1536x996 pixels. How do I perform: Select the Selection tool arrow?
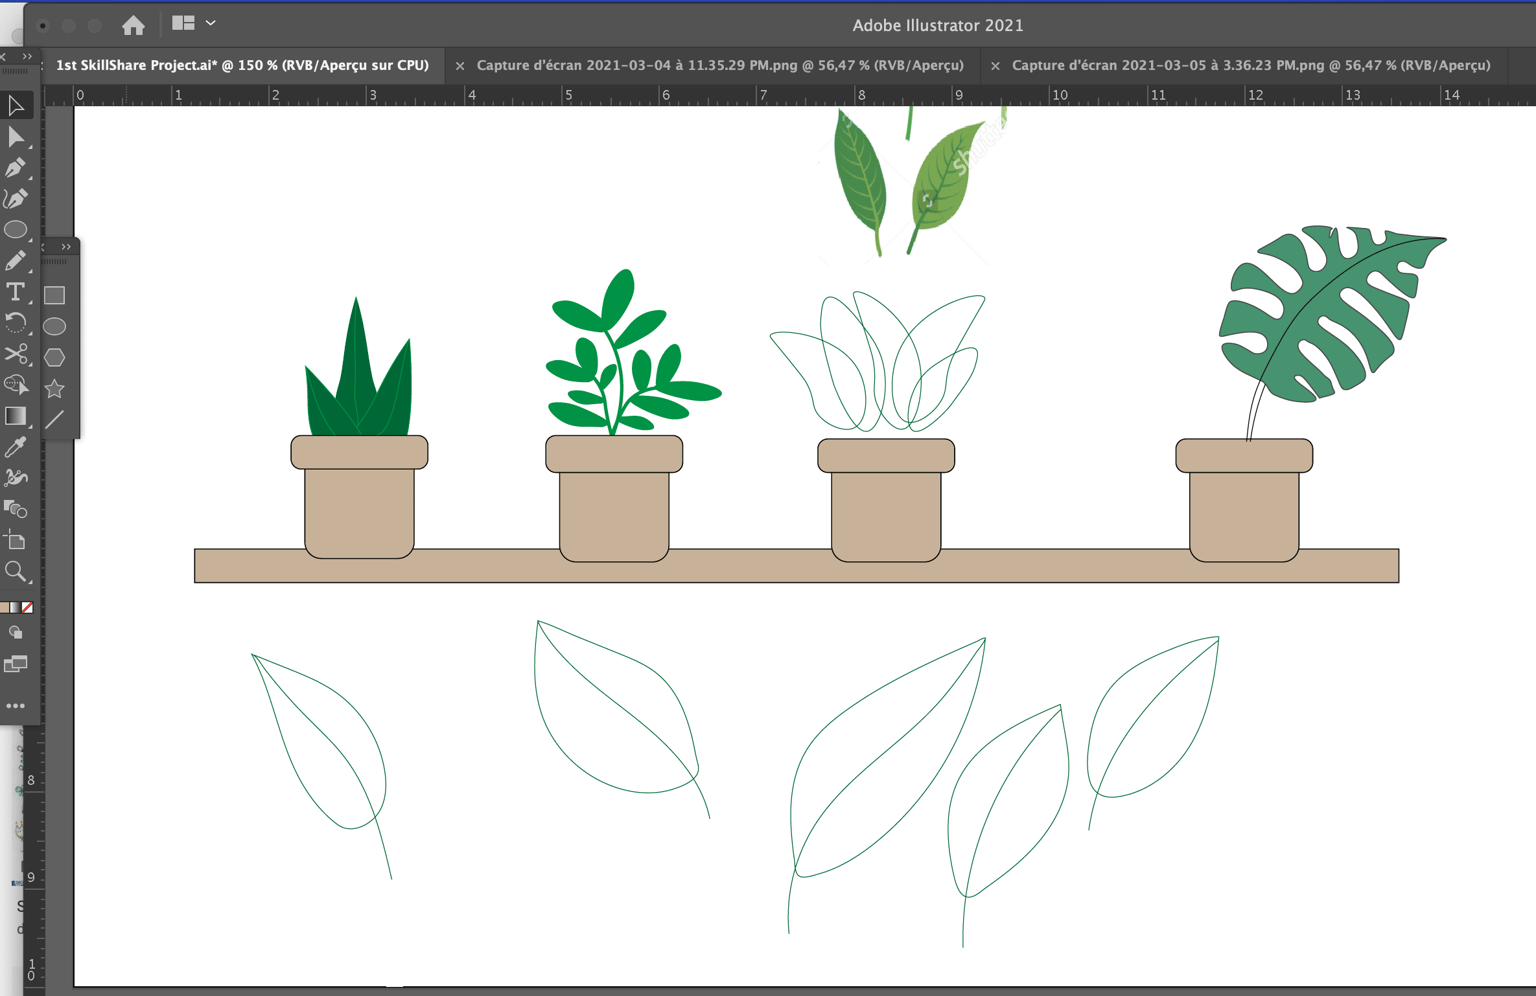tap(16, 105)
